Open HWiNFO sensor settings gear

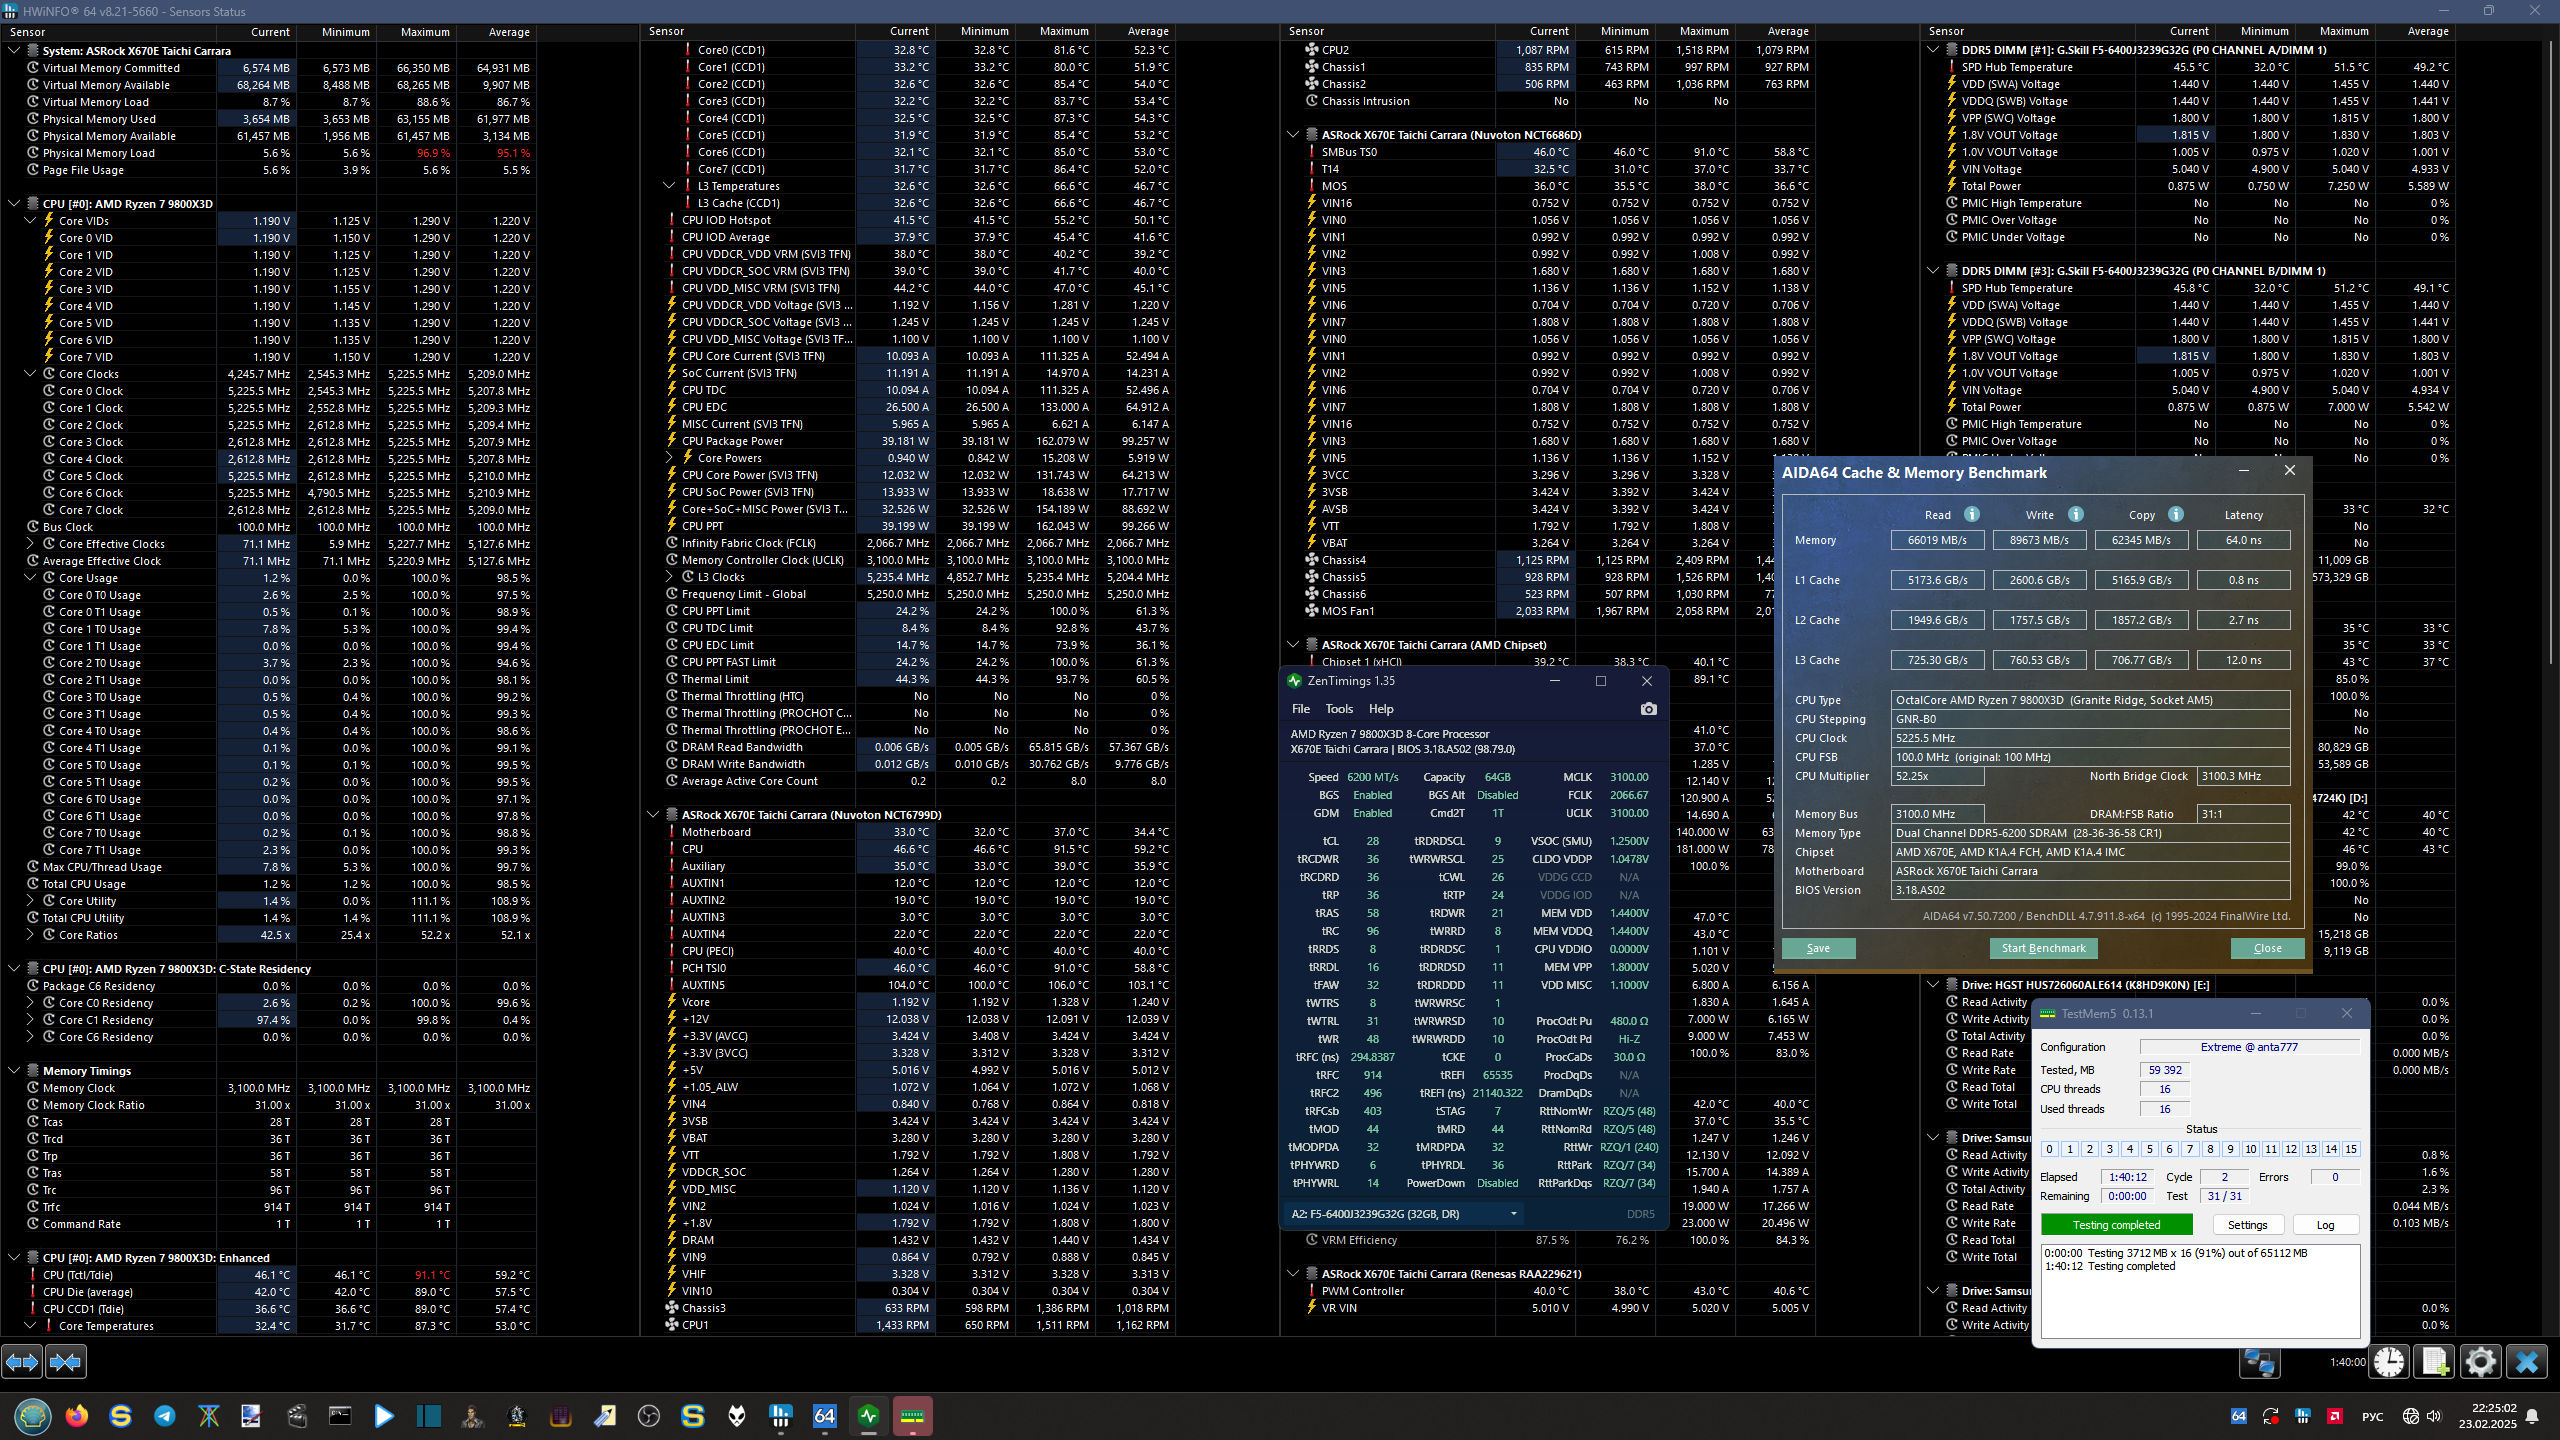(x=2480, y=1362)
